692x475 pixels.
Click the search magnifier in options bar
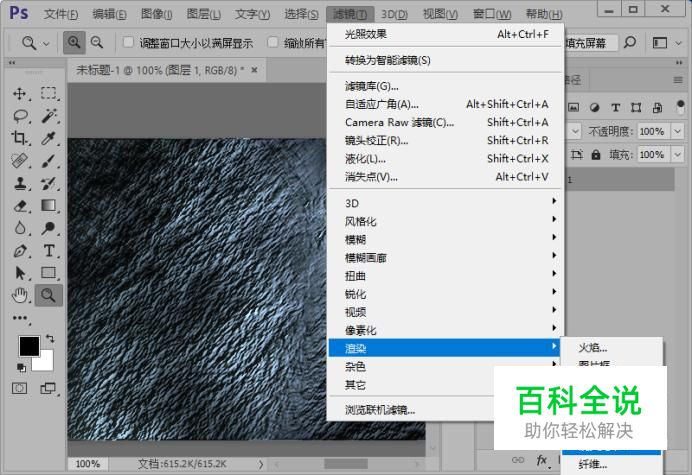coord(630,43)
